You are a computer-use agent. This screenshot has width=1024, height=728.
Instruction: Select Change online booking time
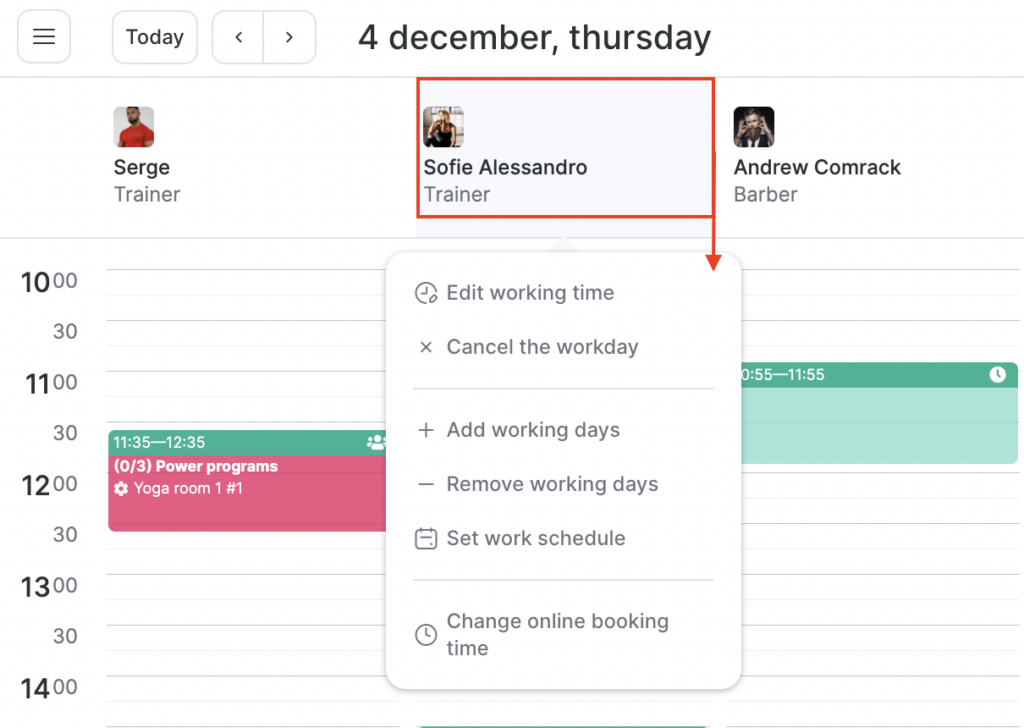tap(557, 634)
